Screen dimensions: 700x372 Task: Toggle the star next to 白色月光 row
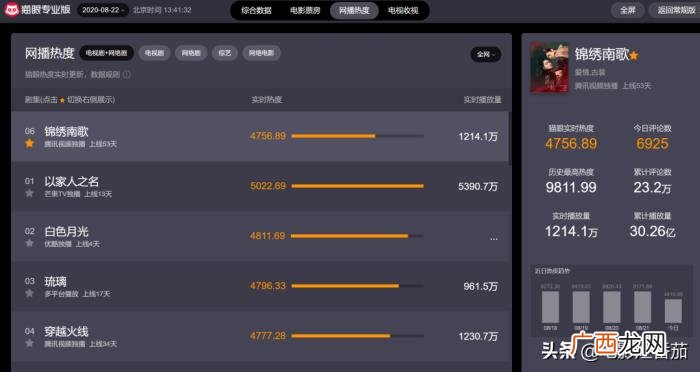pyautogui.click(x=29, y=243)
